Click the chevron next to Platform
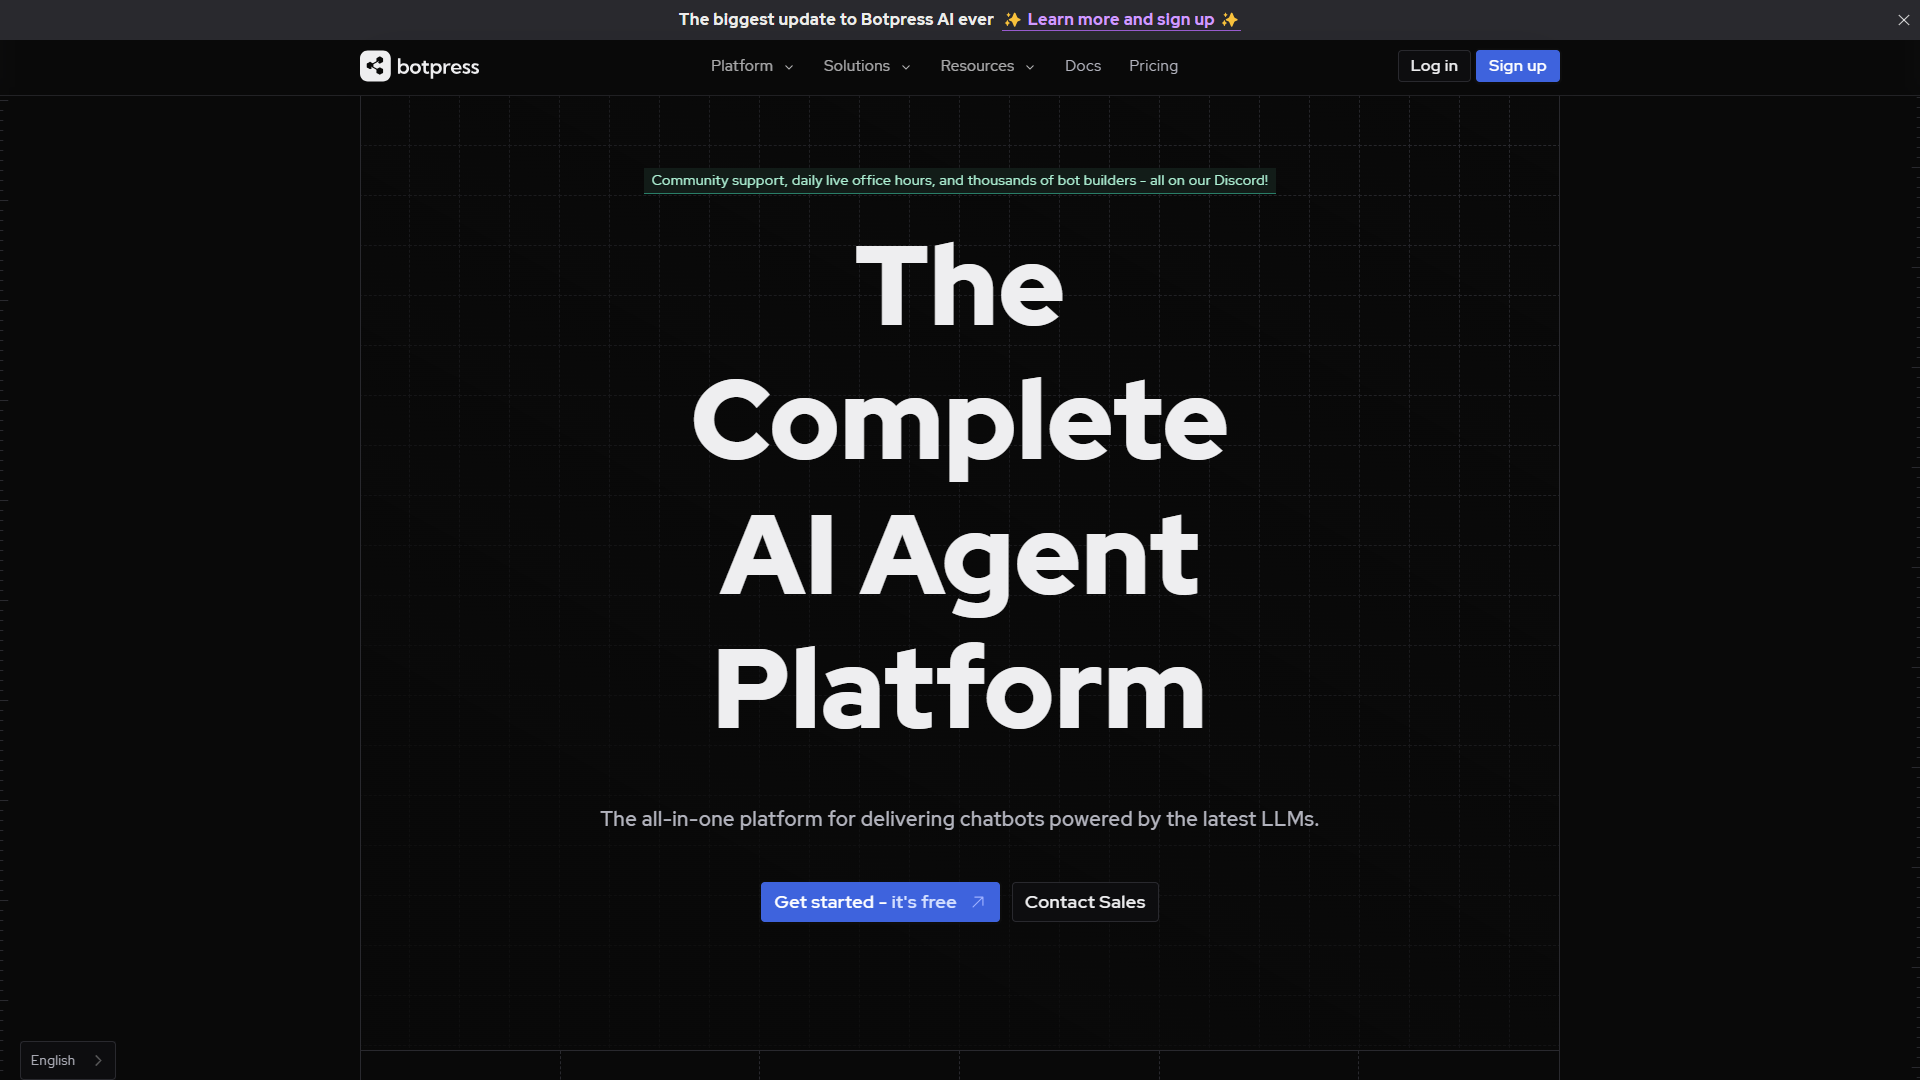The width and height of the screenshot is (1920, 1080). pyautogui.click(x=789, y=66)
